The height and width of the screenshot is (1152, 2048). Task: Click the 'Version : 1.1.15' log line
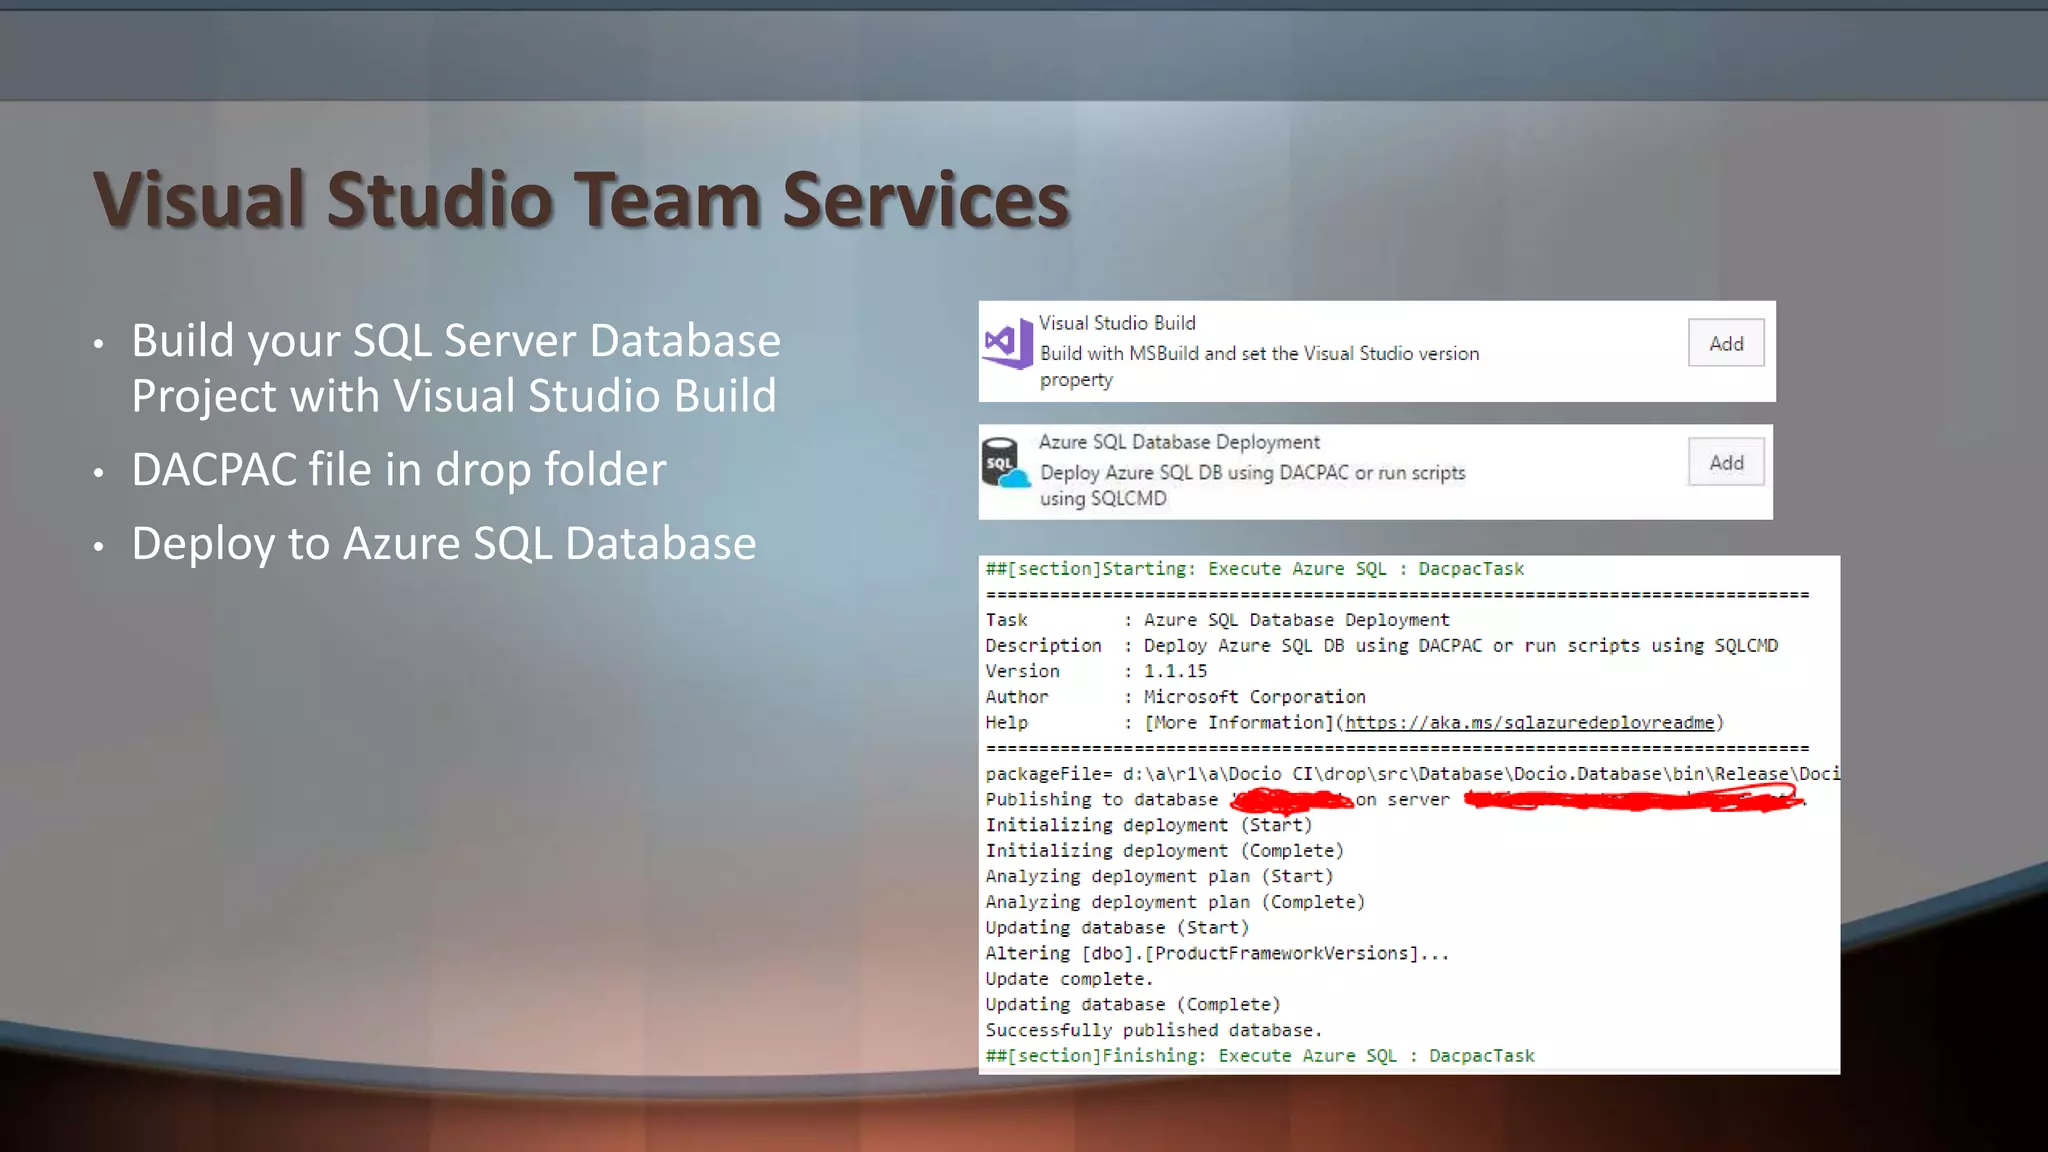[1096, 671]
